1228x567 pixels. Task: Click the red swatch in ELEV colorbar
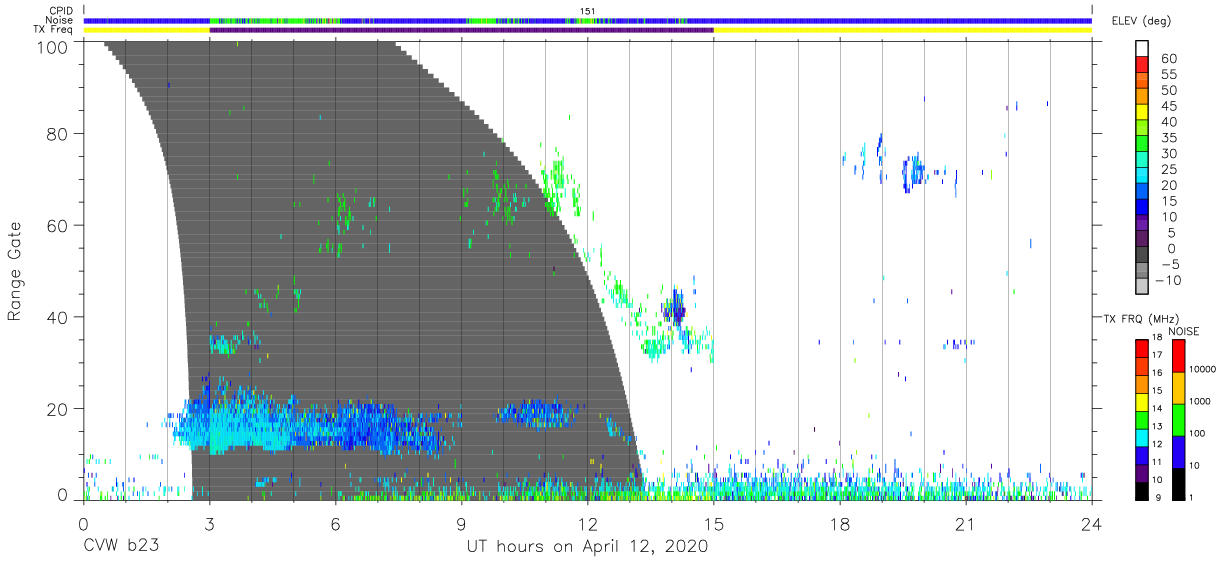click(1142, 66)
